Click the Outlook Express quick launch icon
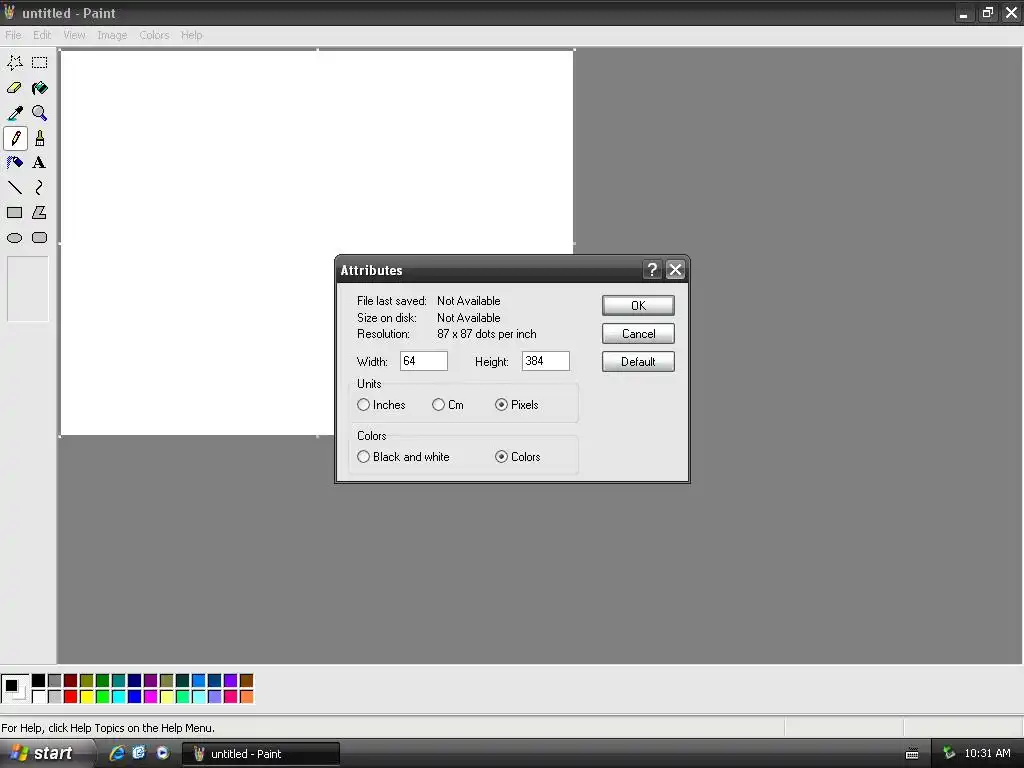Viewport: 1024px width, 768px height. (139, 753)
